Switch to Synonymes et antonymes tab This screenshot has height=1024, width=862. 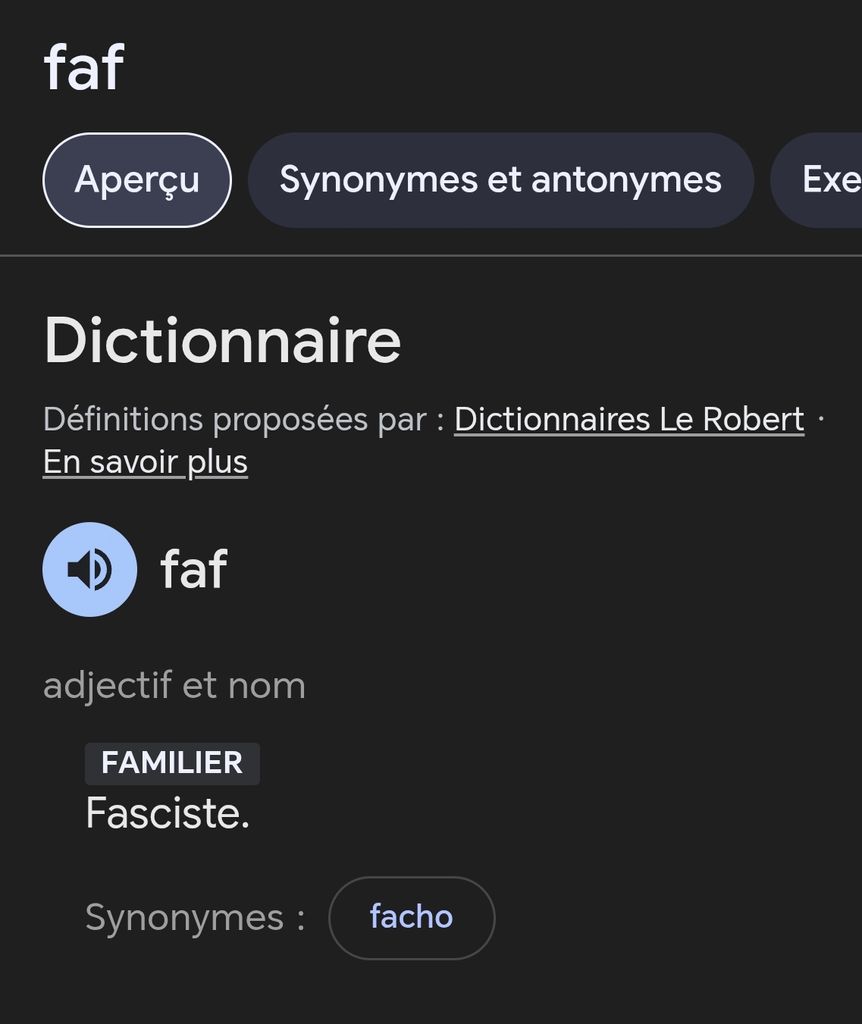coord(500,180)
